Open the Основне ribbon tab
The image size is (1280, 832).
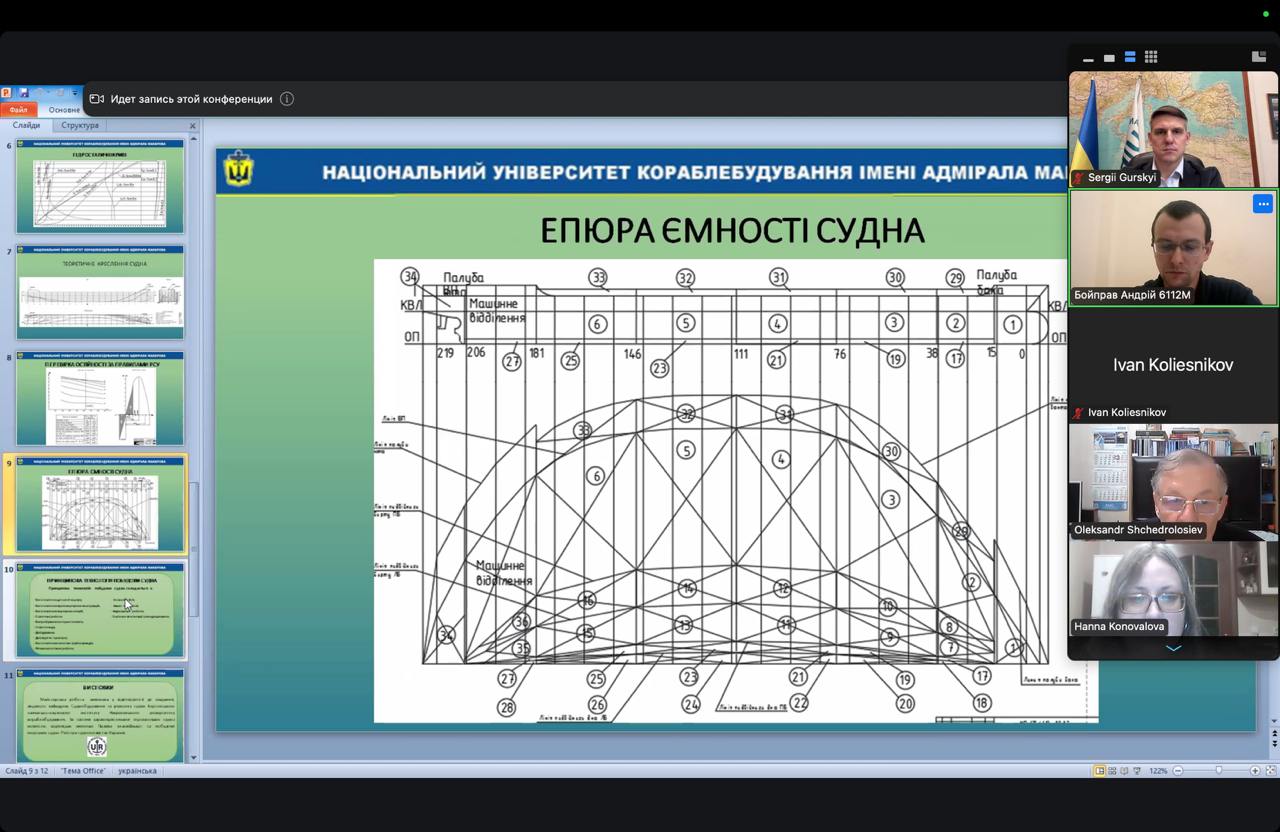click(x=64, y=110)
